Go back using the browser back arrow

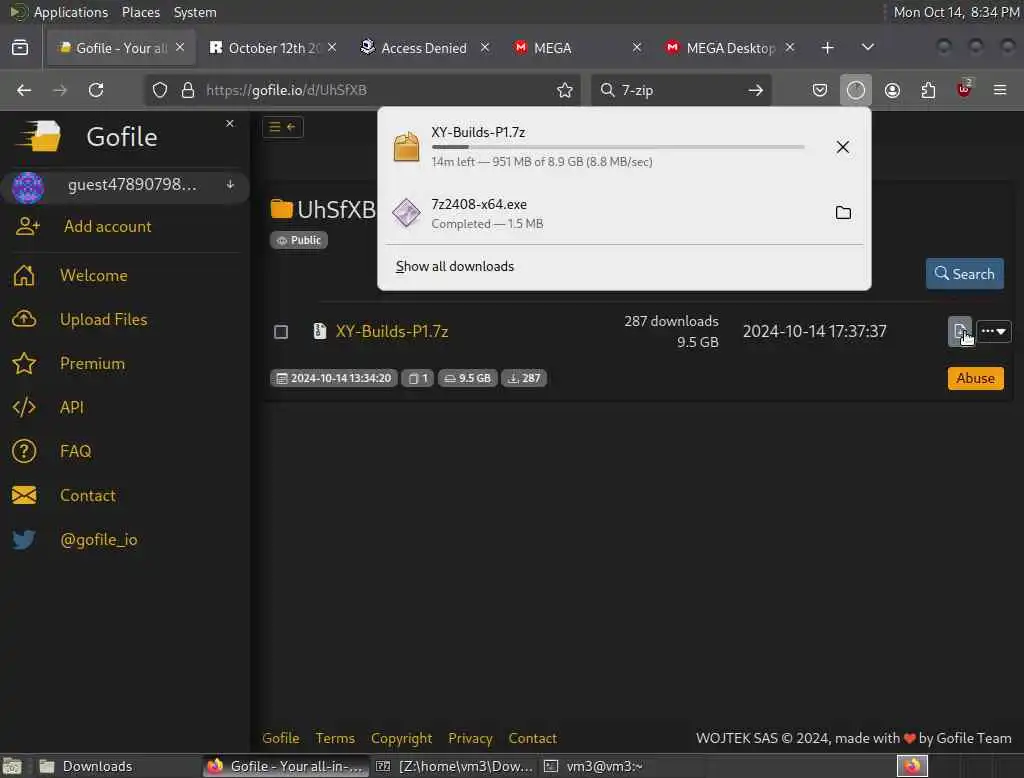coord(24,90)
